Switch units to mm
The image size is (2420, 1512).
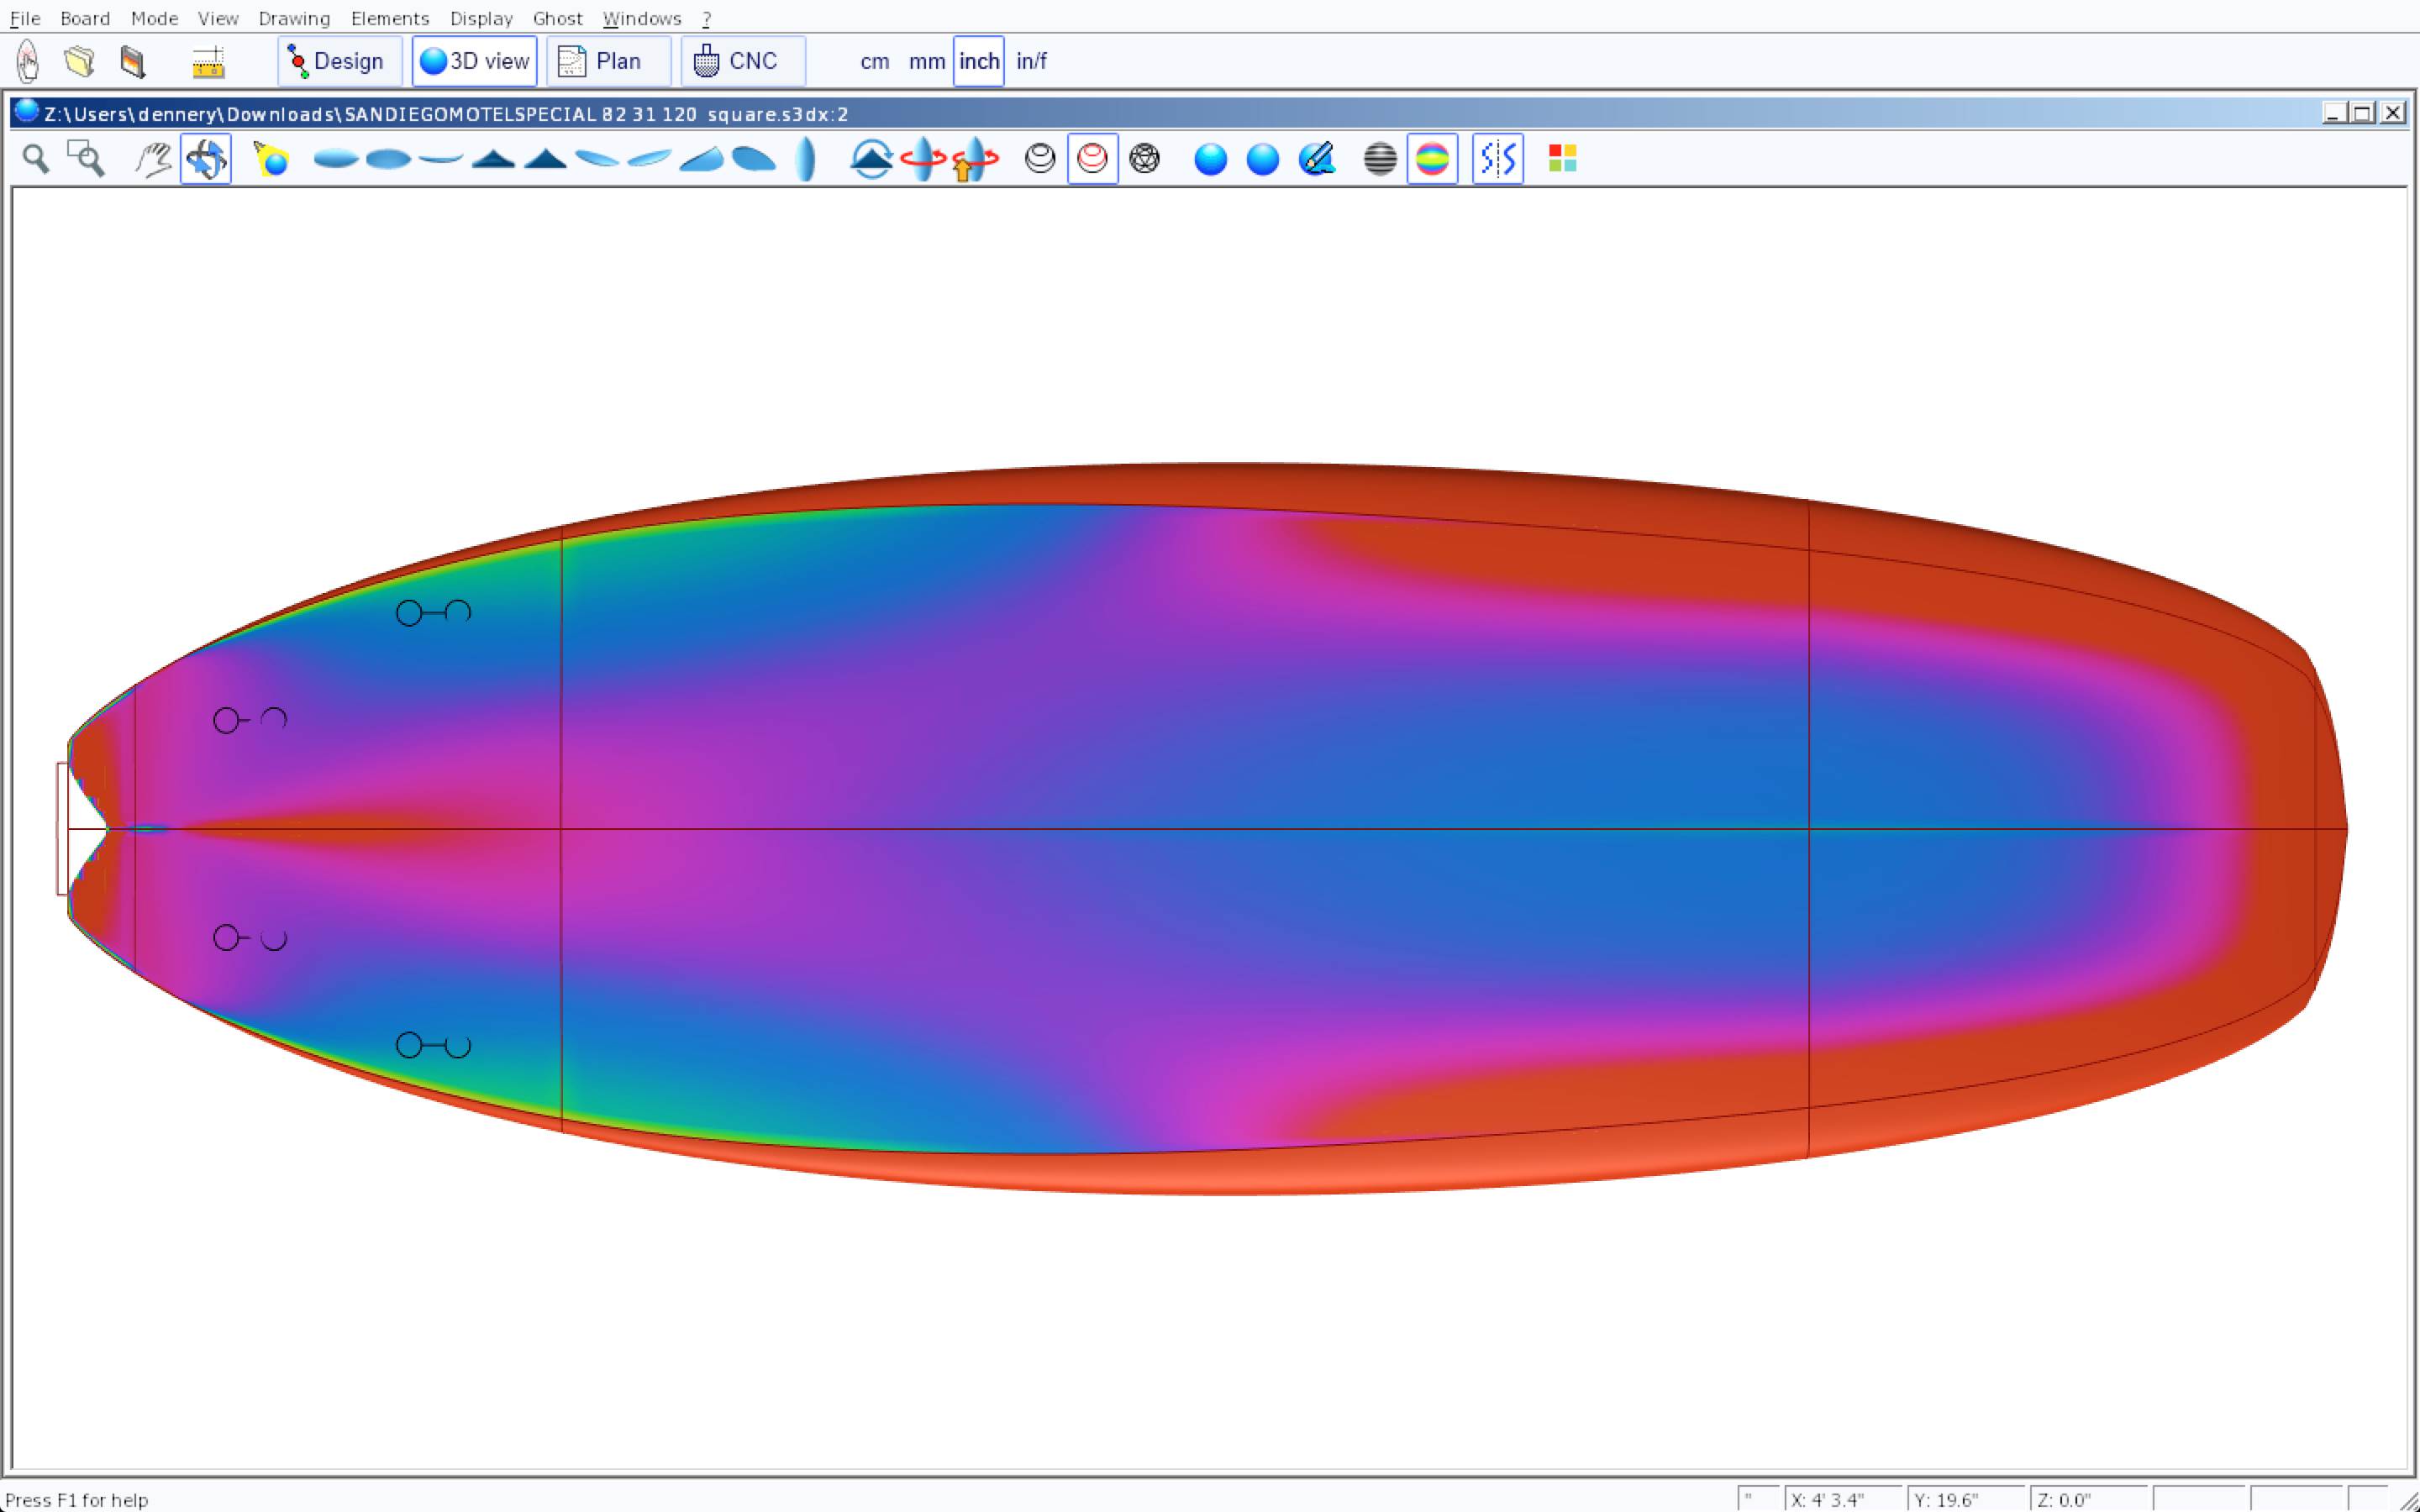click(926, 62)
